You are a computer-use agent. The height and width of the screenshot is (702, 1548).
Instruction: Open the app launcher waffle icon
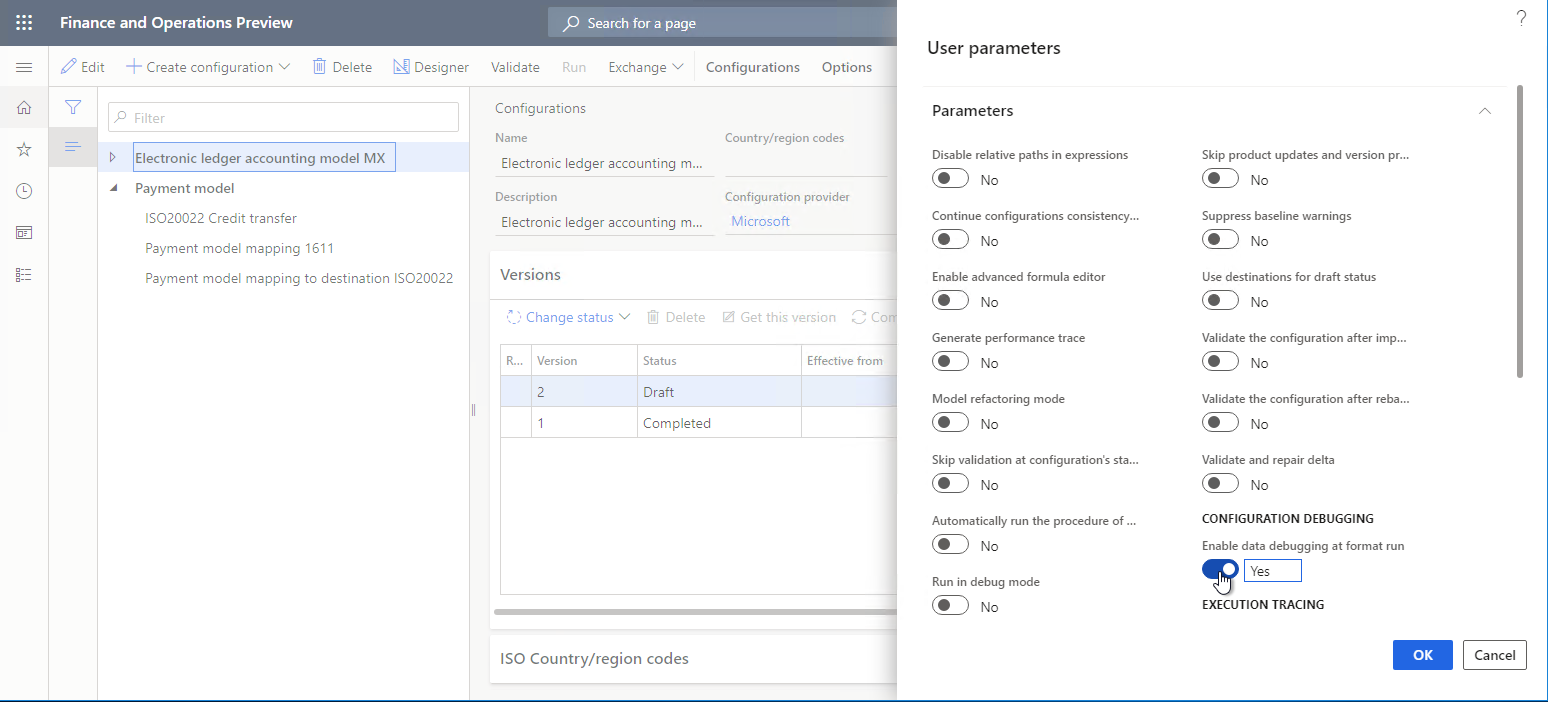click(23, 22)
